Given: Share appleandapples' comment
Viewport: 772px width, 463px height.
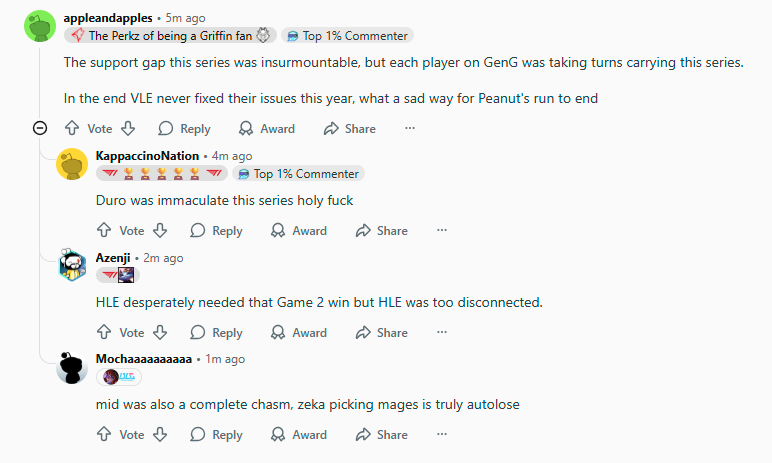Looking at the screenshot, I should click(350, 128).
